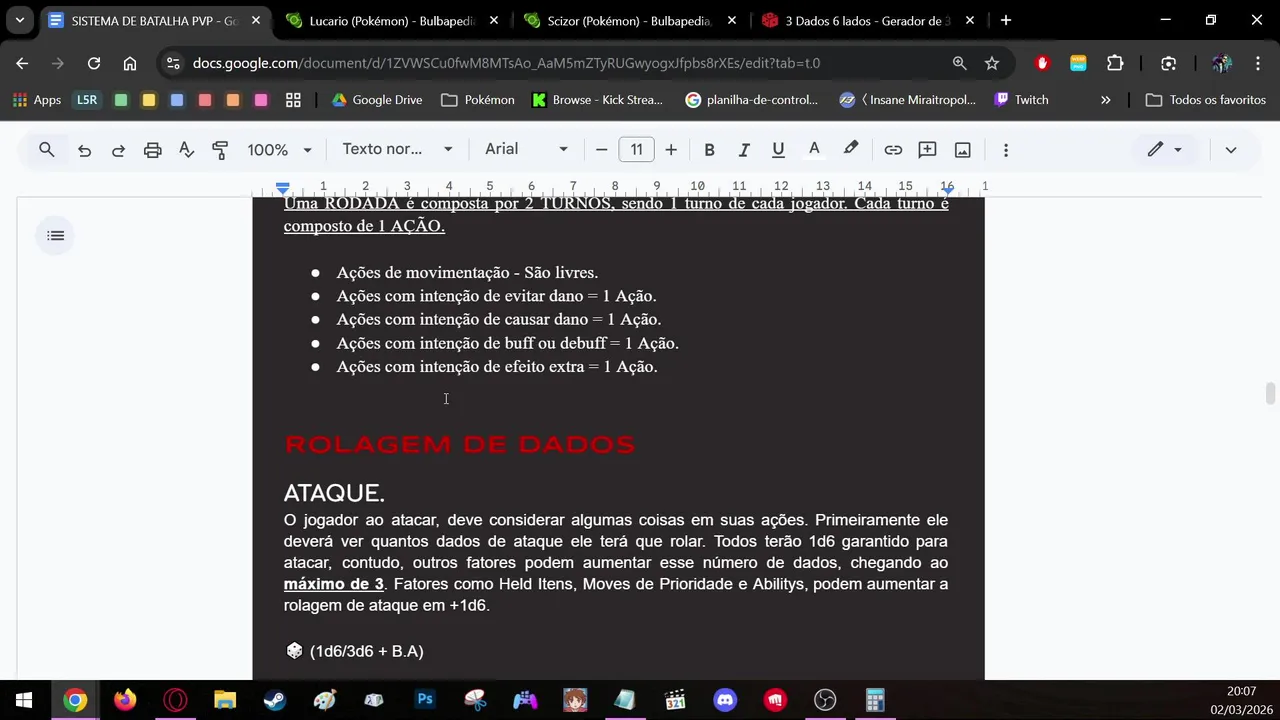
Task: Click the vertical scrollbar thumb
Action: (1270, 393)
